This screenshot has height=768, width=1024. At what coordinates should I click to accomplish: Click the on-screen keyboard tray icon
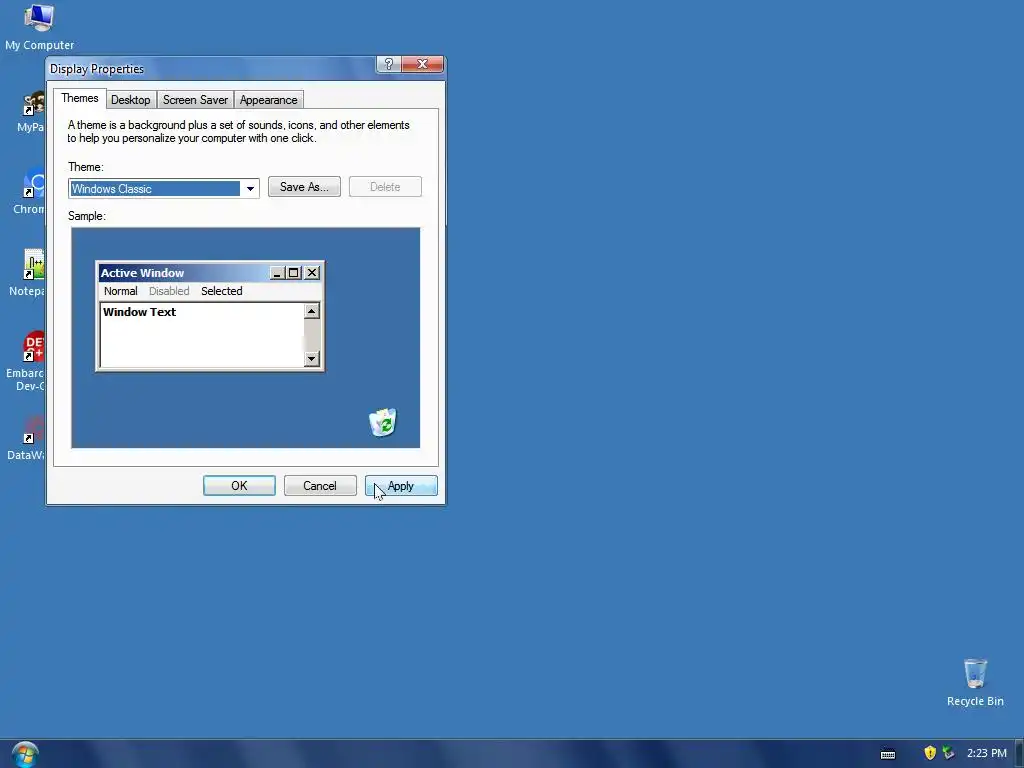coord(888,754)
